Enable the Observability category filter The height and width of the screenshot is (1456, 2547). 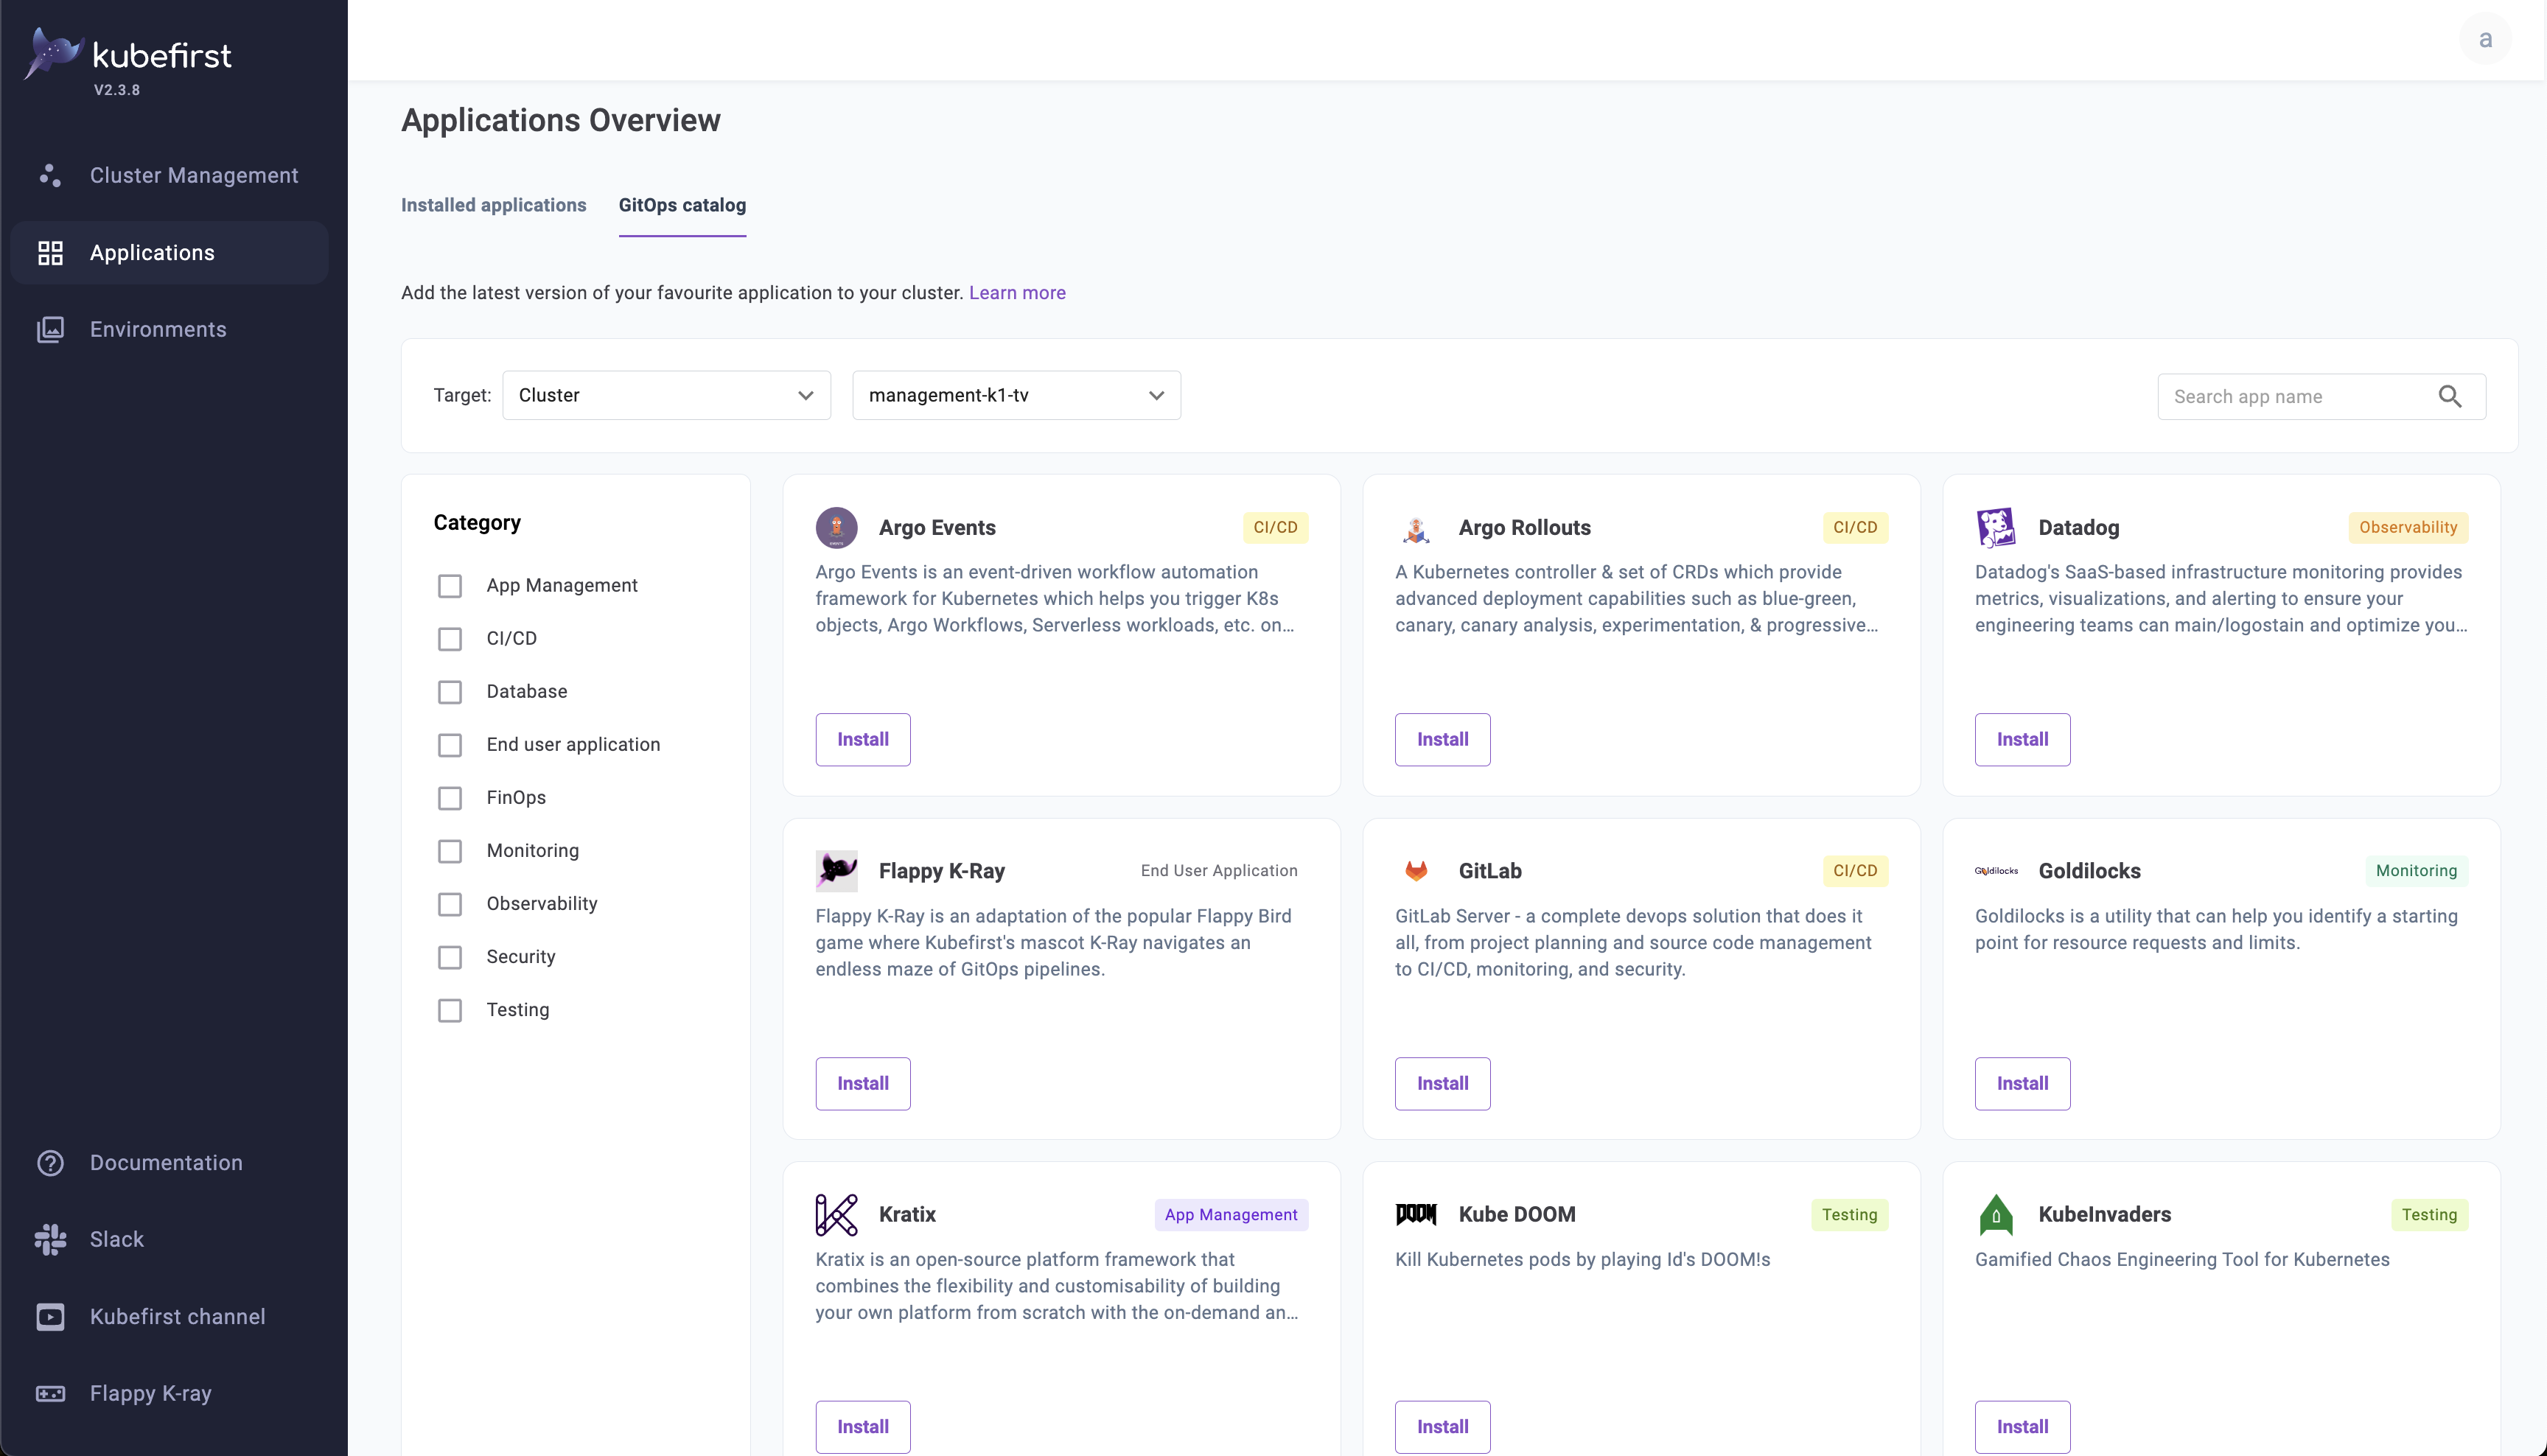click(x=450, y=903)
